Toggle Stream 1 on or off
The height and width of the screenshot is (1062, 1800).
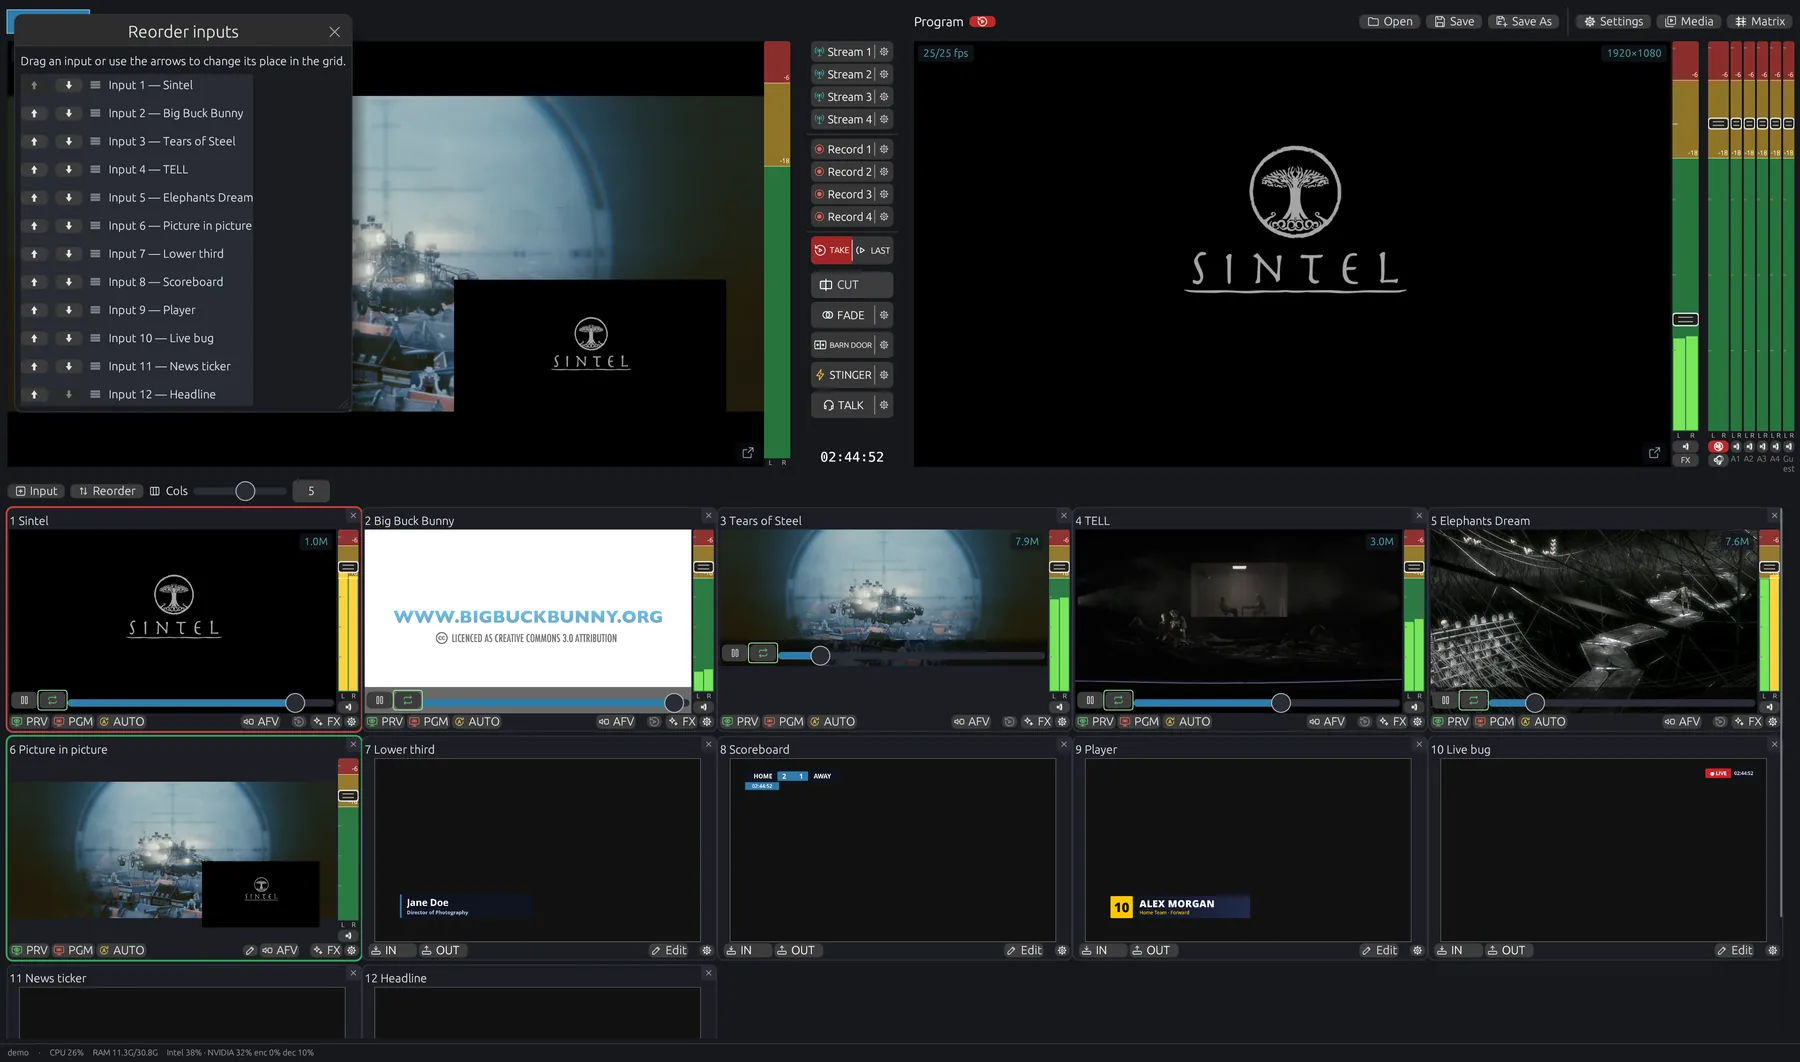click(843, 52)
